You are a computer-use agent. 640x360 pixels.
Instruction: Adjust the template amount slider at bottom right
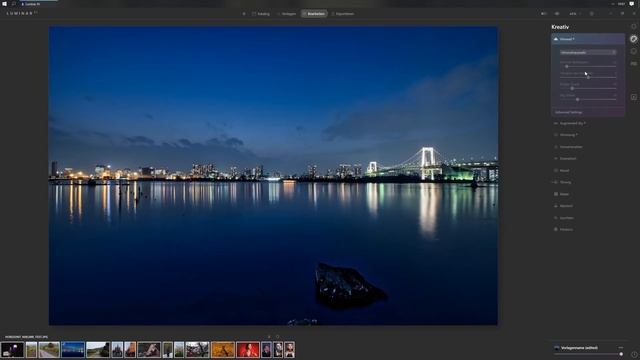[x=588, y=354]
